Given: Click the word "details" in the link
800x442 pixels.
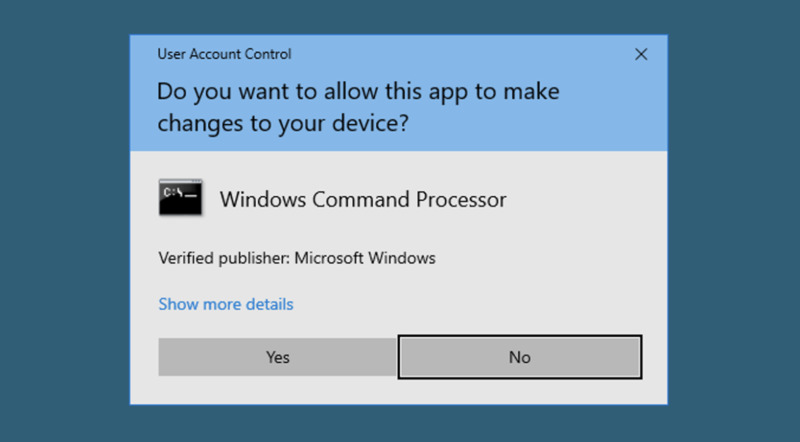Looking at the screenshot, I should 266,304.
